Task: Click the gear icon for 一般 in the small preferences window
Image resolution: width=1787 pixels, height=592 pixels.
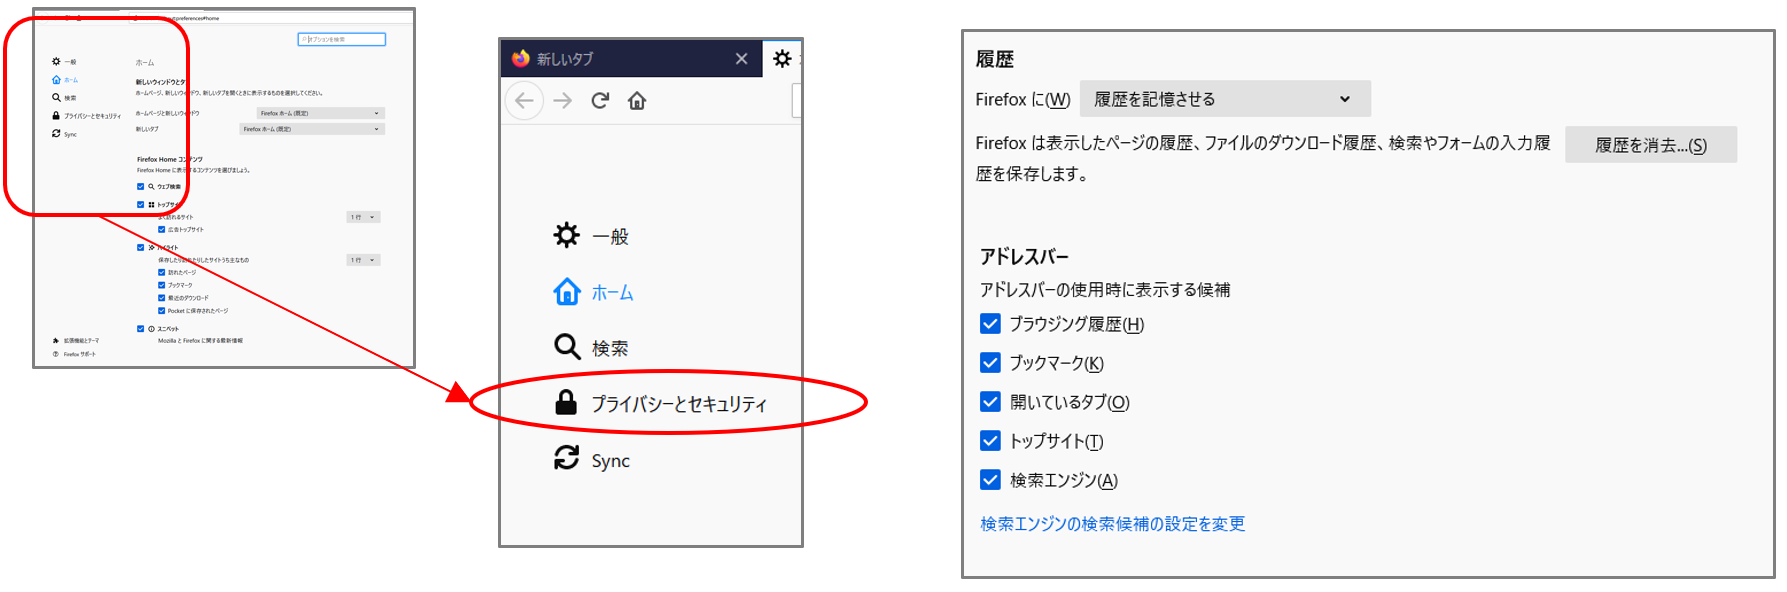Action: coord(56,62)
